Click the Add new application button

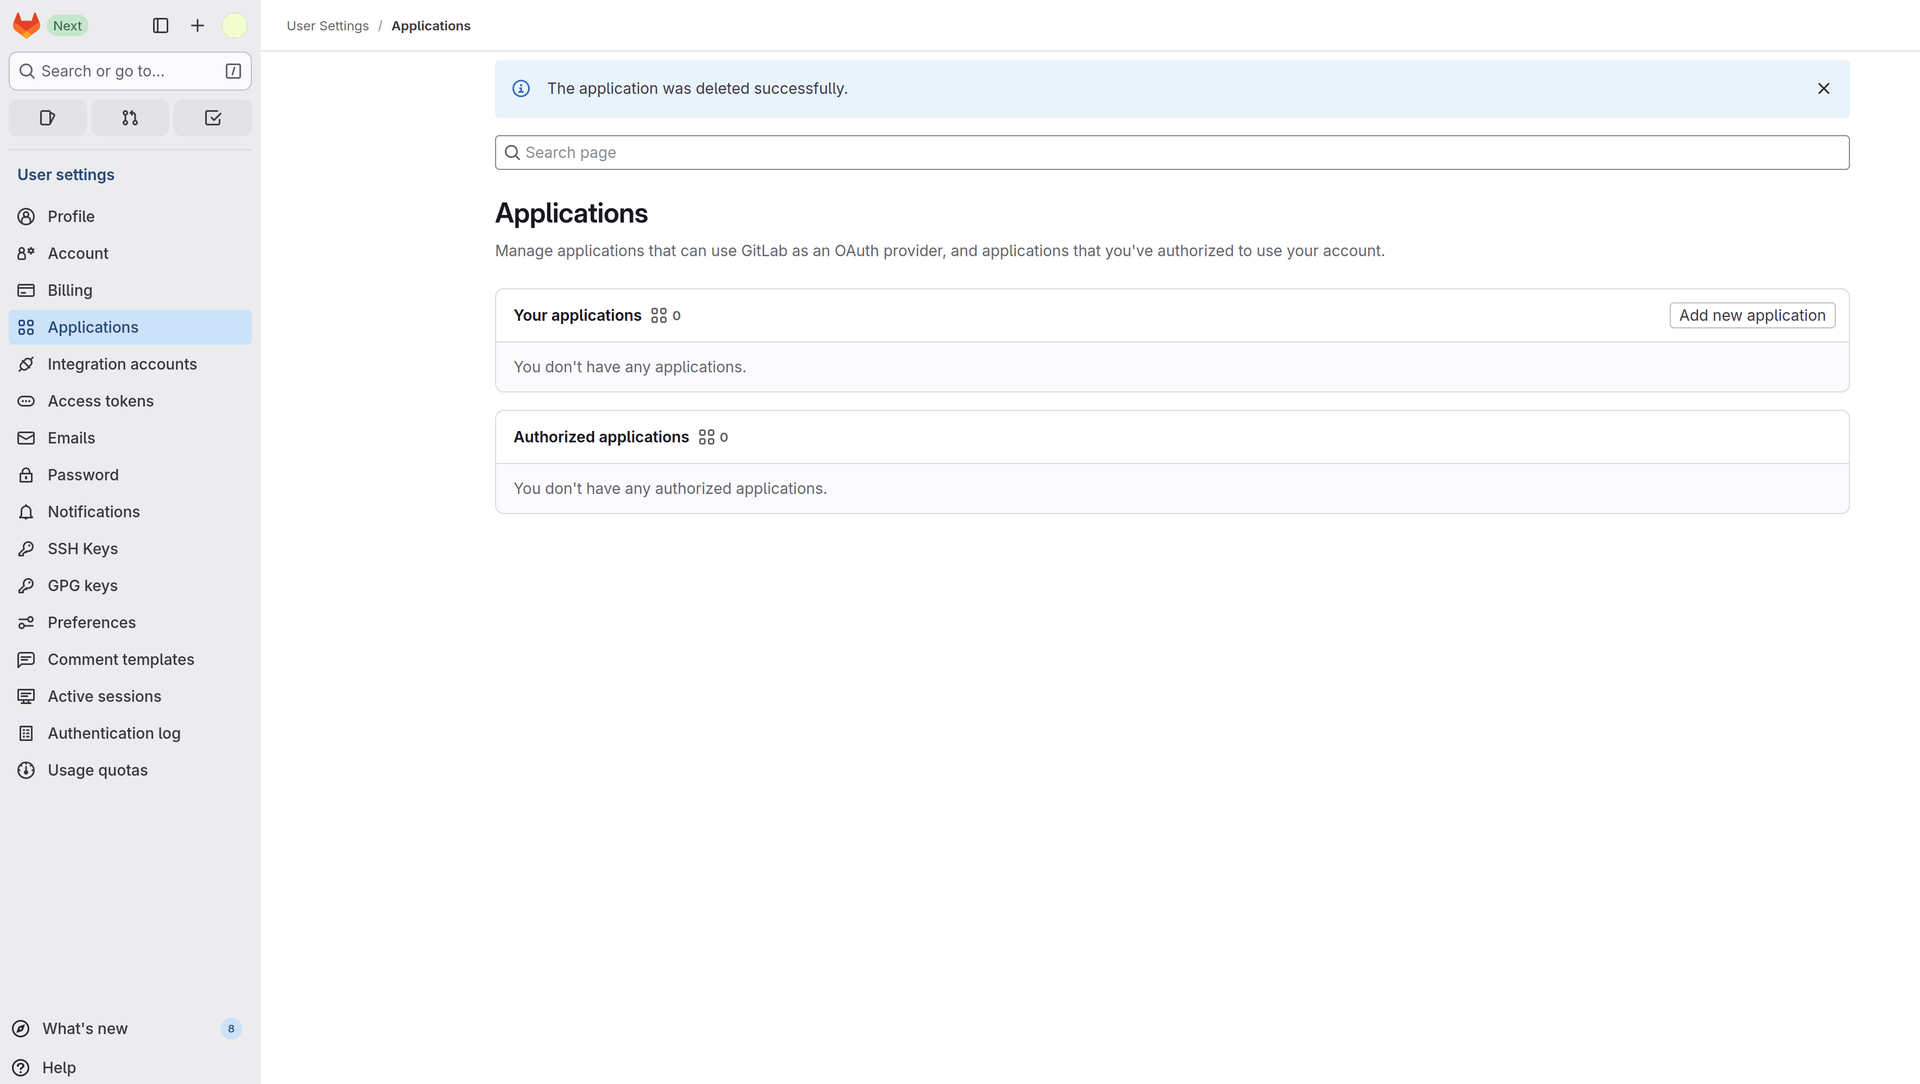pos(1751,315)
